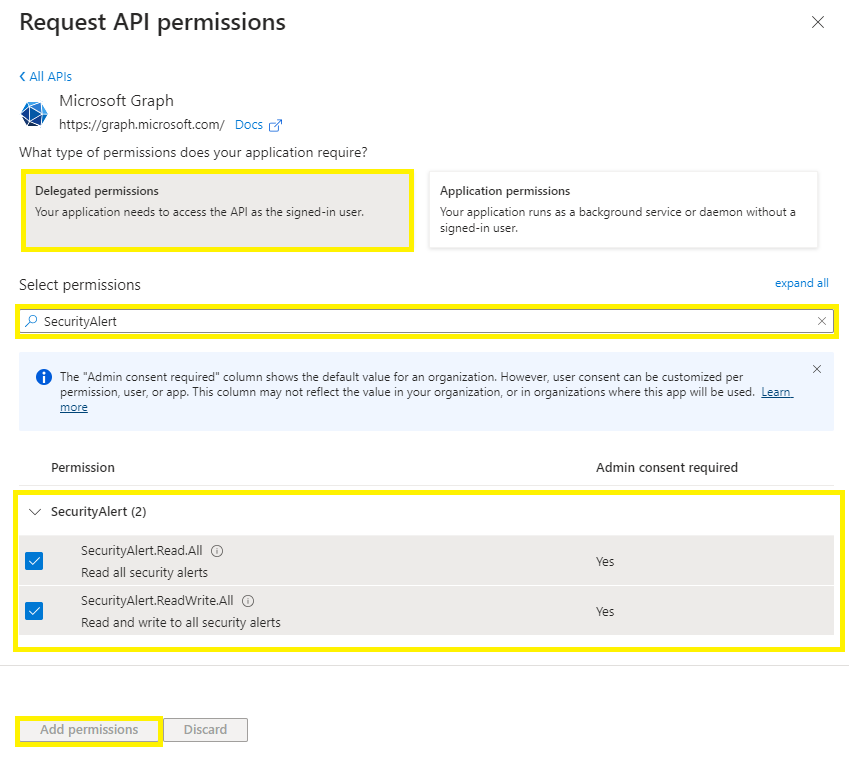
Task: Close the Request API permissions panel
Action: (x=818, y=22)
